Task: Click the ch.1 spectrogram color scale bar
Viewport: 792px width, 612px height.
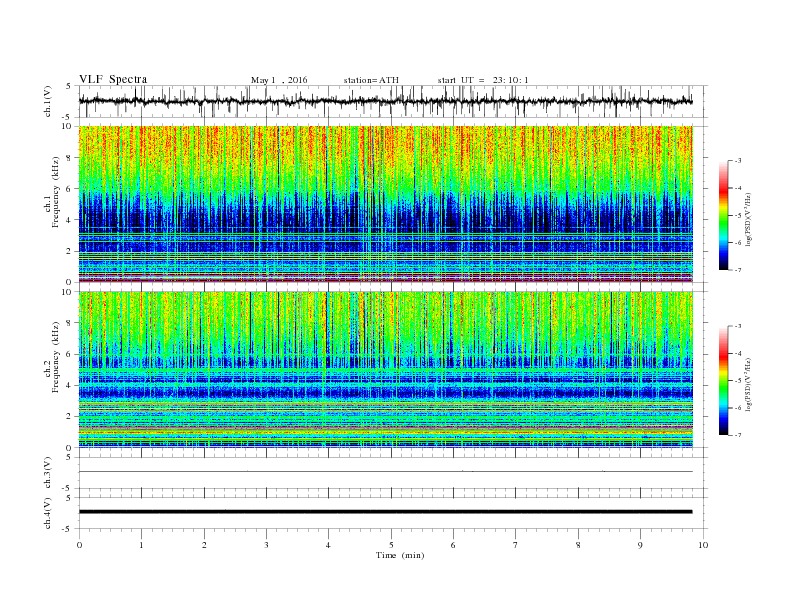Action: (723, 215)
